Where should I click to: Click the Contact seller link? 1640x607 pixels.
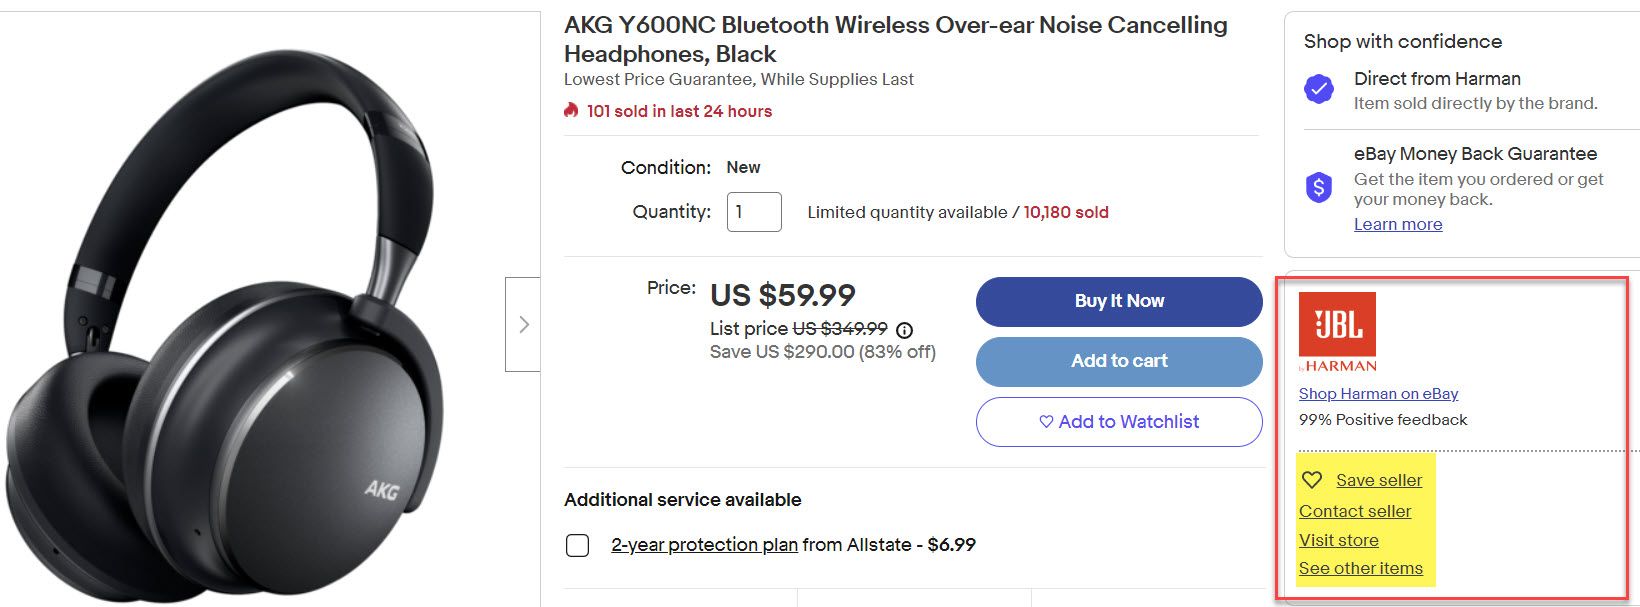tap(1354, 511)
